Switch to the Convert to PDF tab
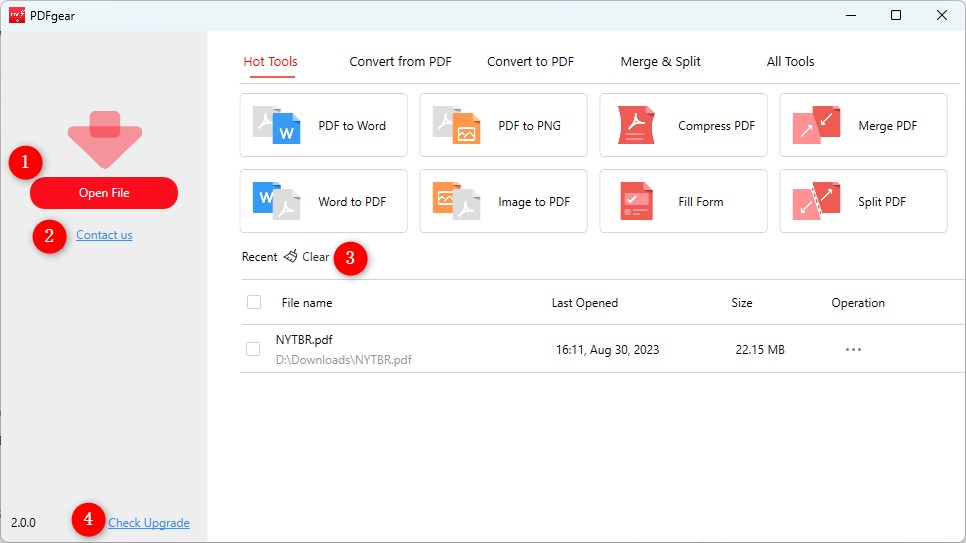966x543 pixels. 530,62
